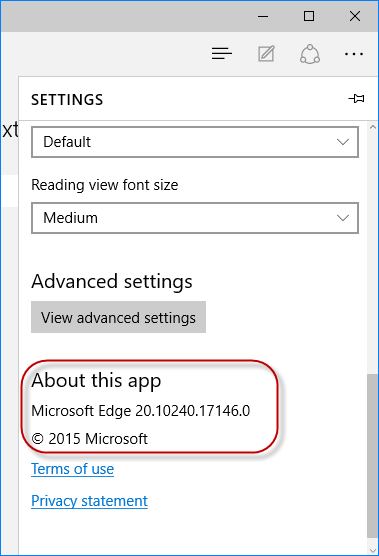The height and width of the screenshot is (556, 379).
Task: Pin the Settings pane with the pin icon
Action: coord(356,99)
